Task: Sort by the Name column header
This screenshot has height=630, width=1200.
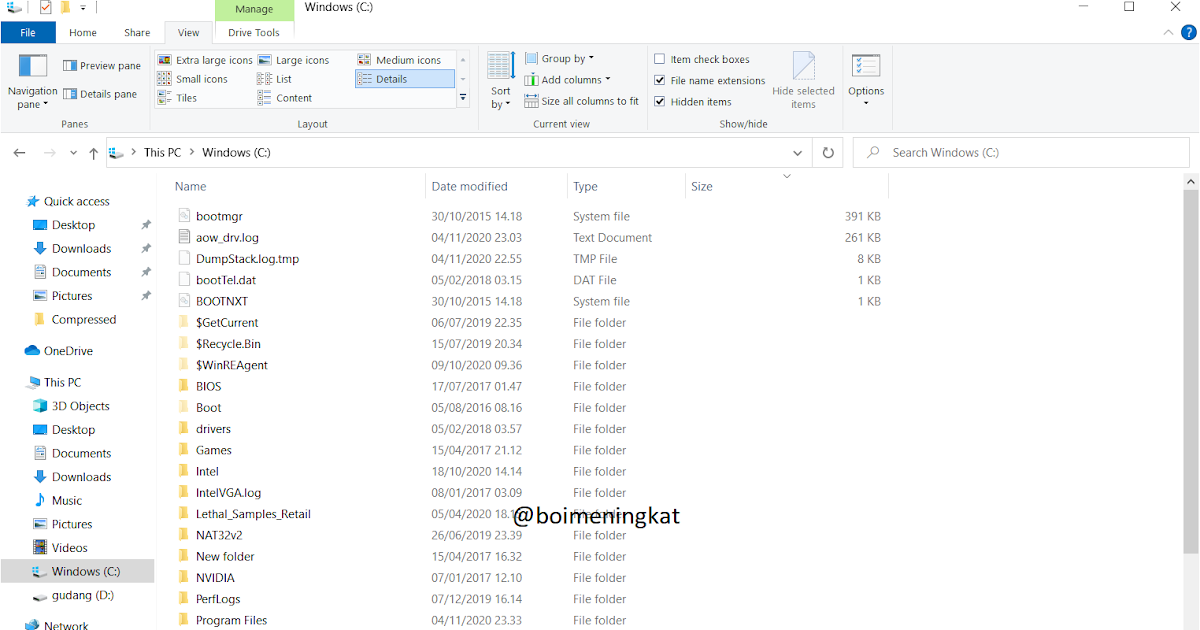Action: (190, 187)
